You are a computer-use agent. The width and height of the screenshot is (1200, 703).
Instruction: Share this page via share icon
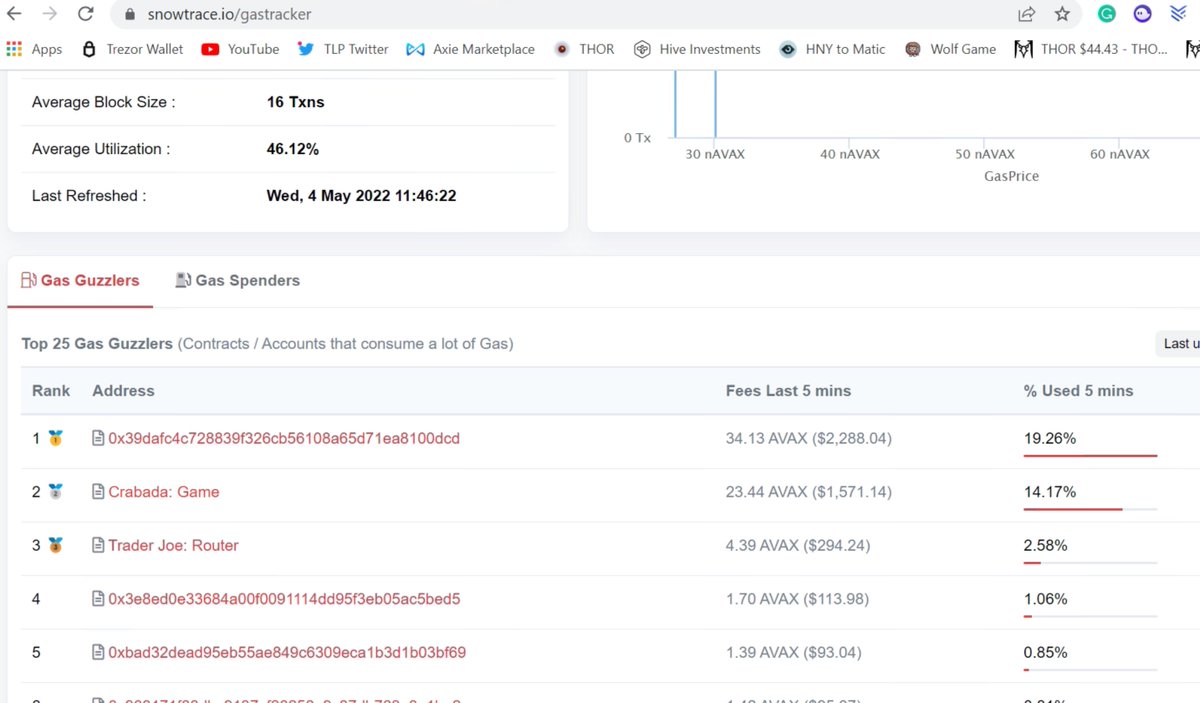(x=1026, y=15)
